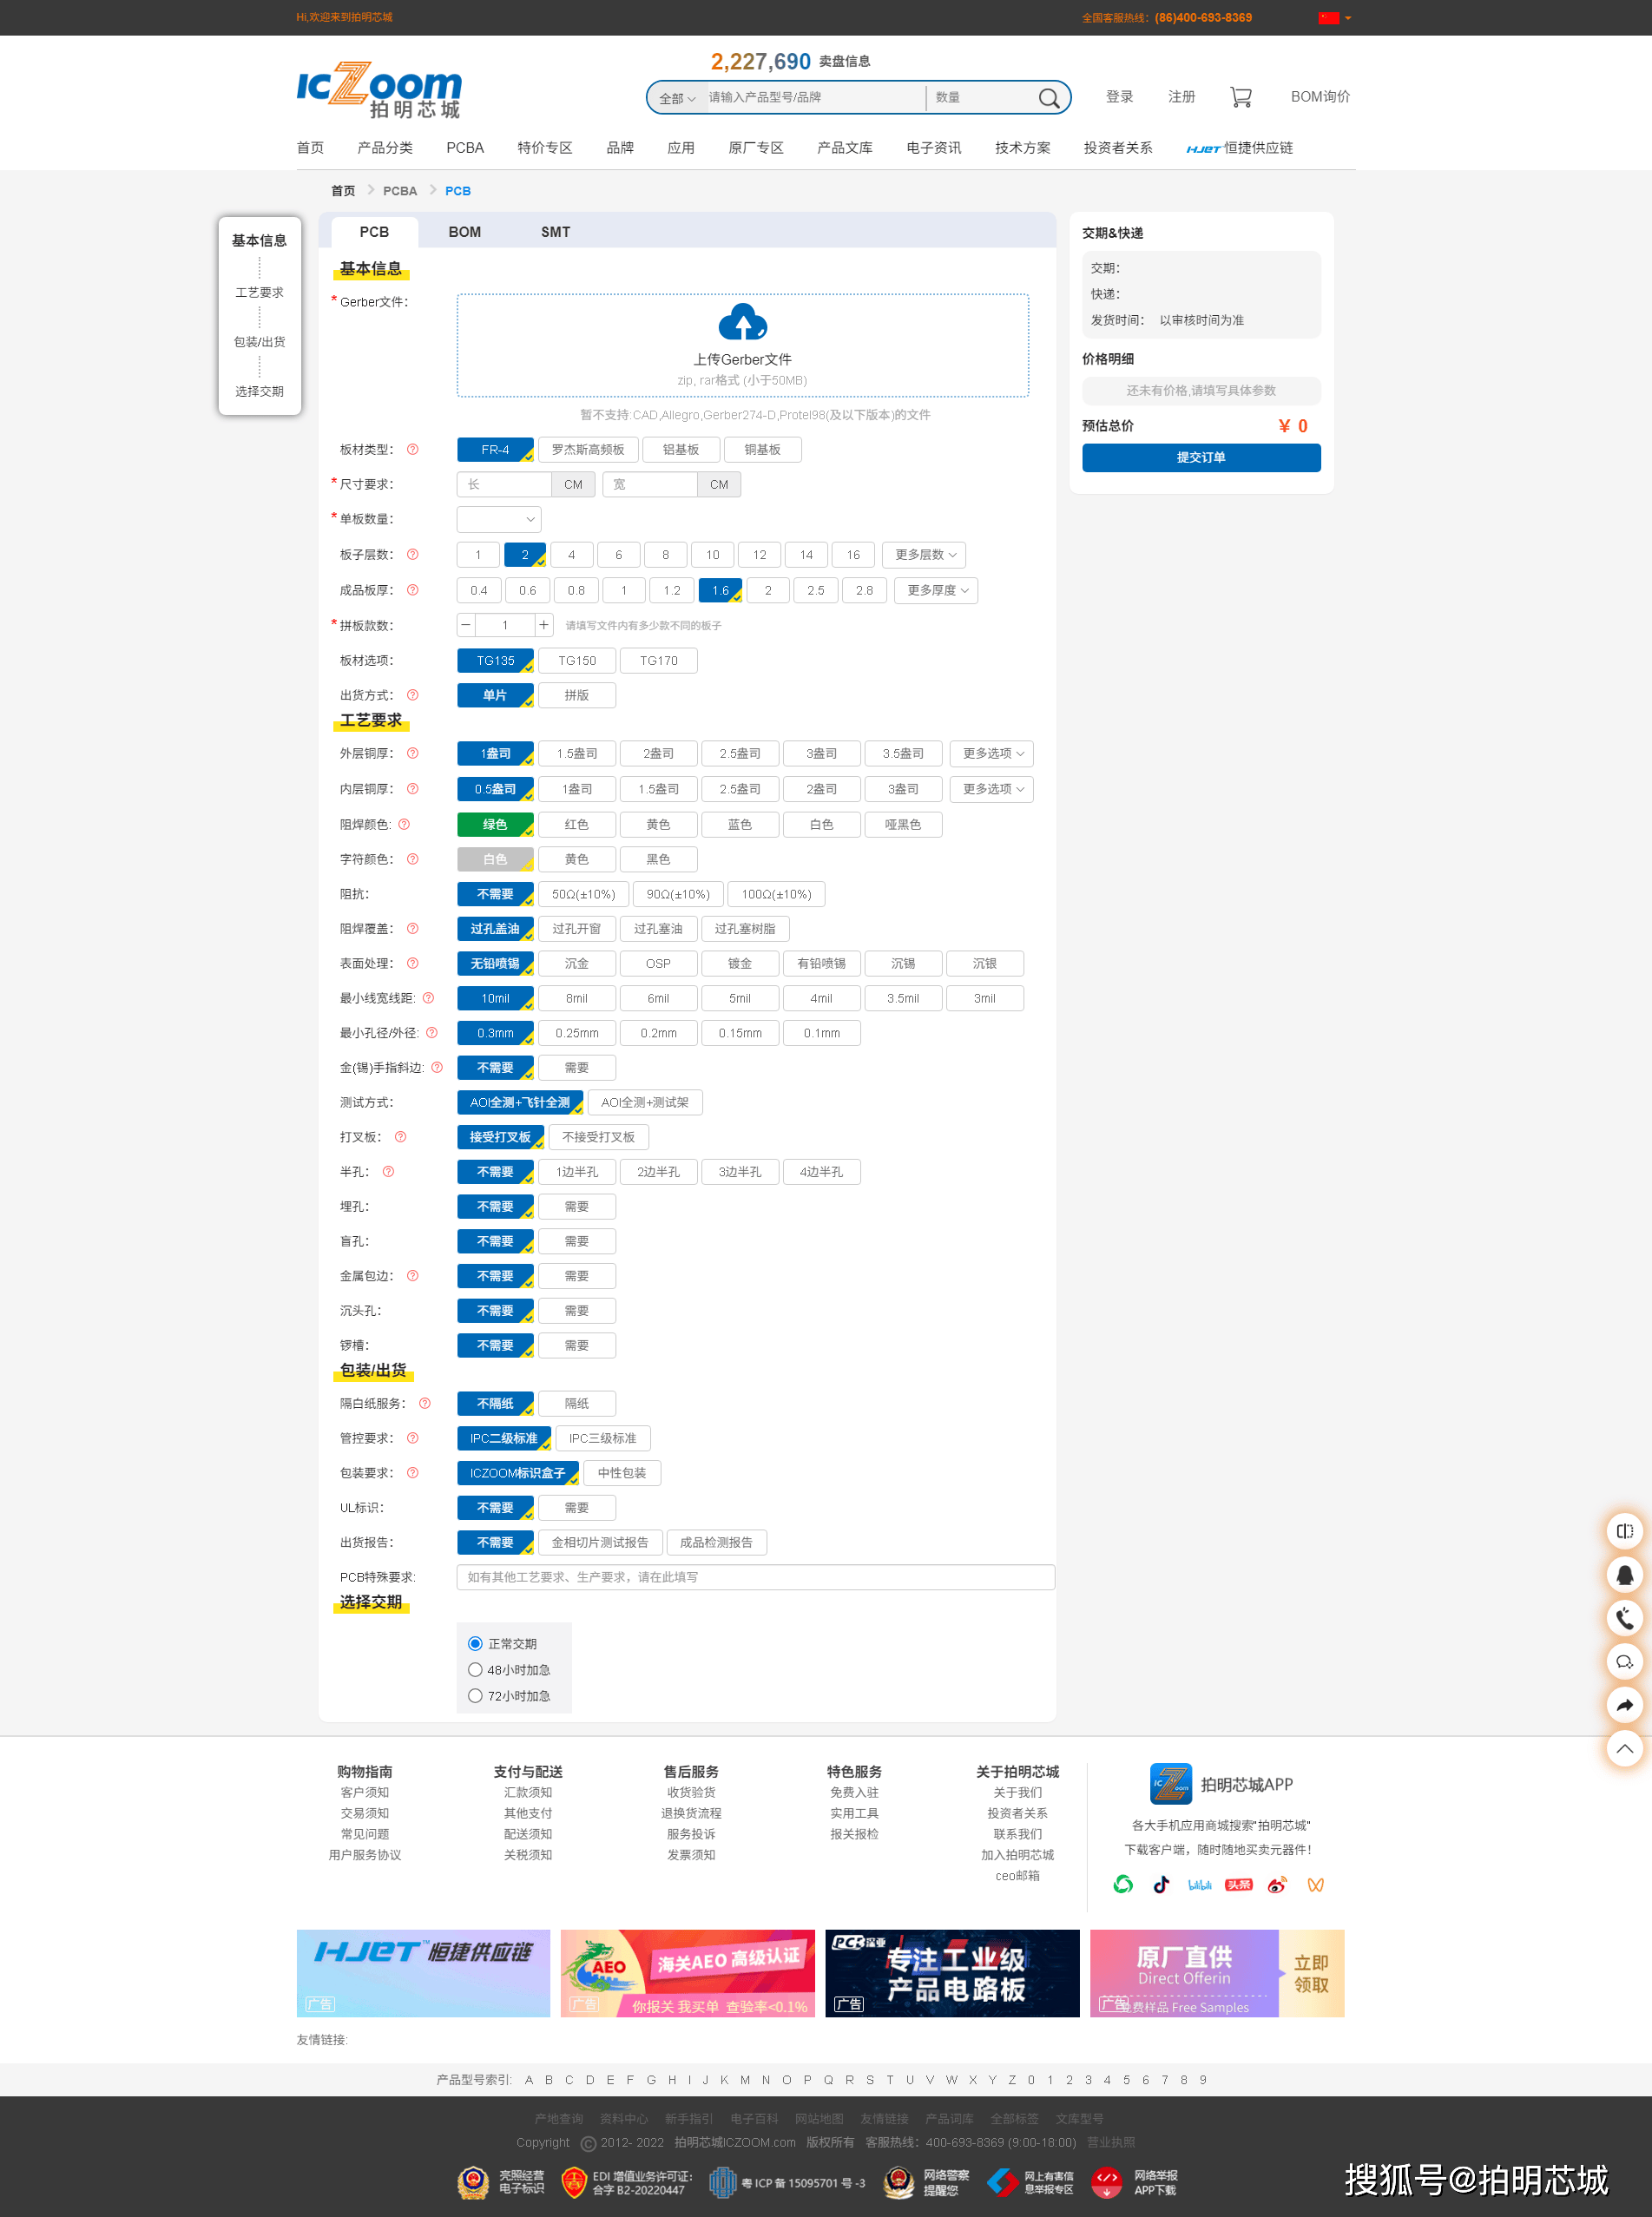Click the search magnifier icon
Image resolution: width=1652 pixels, height=2217 pixels.
click(x=1048, y=98)
